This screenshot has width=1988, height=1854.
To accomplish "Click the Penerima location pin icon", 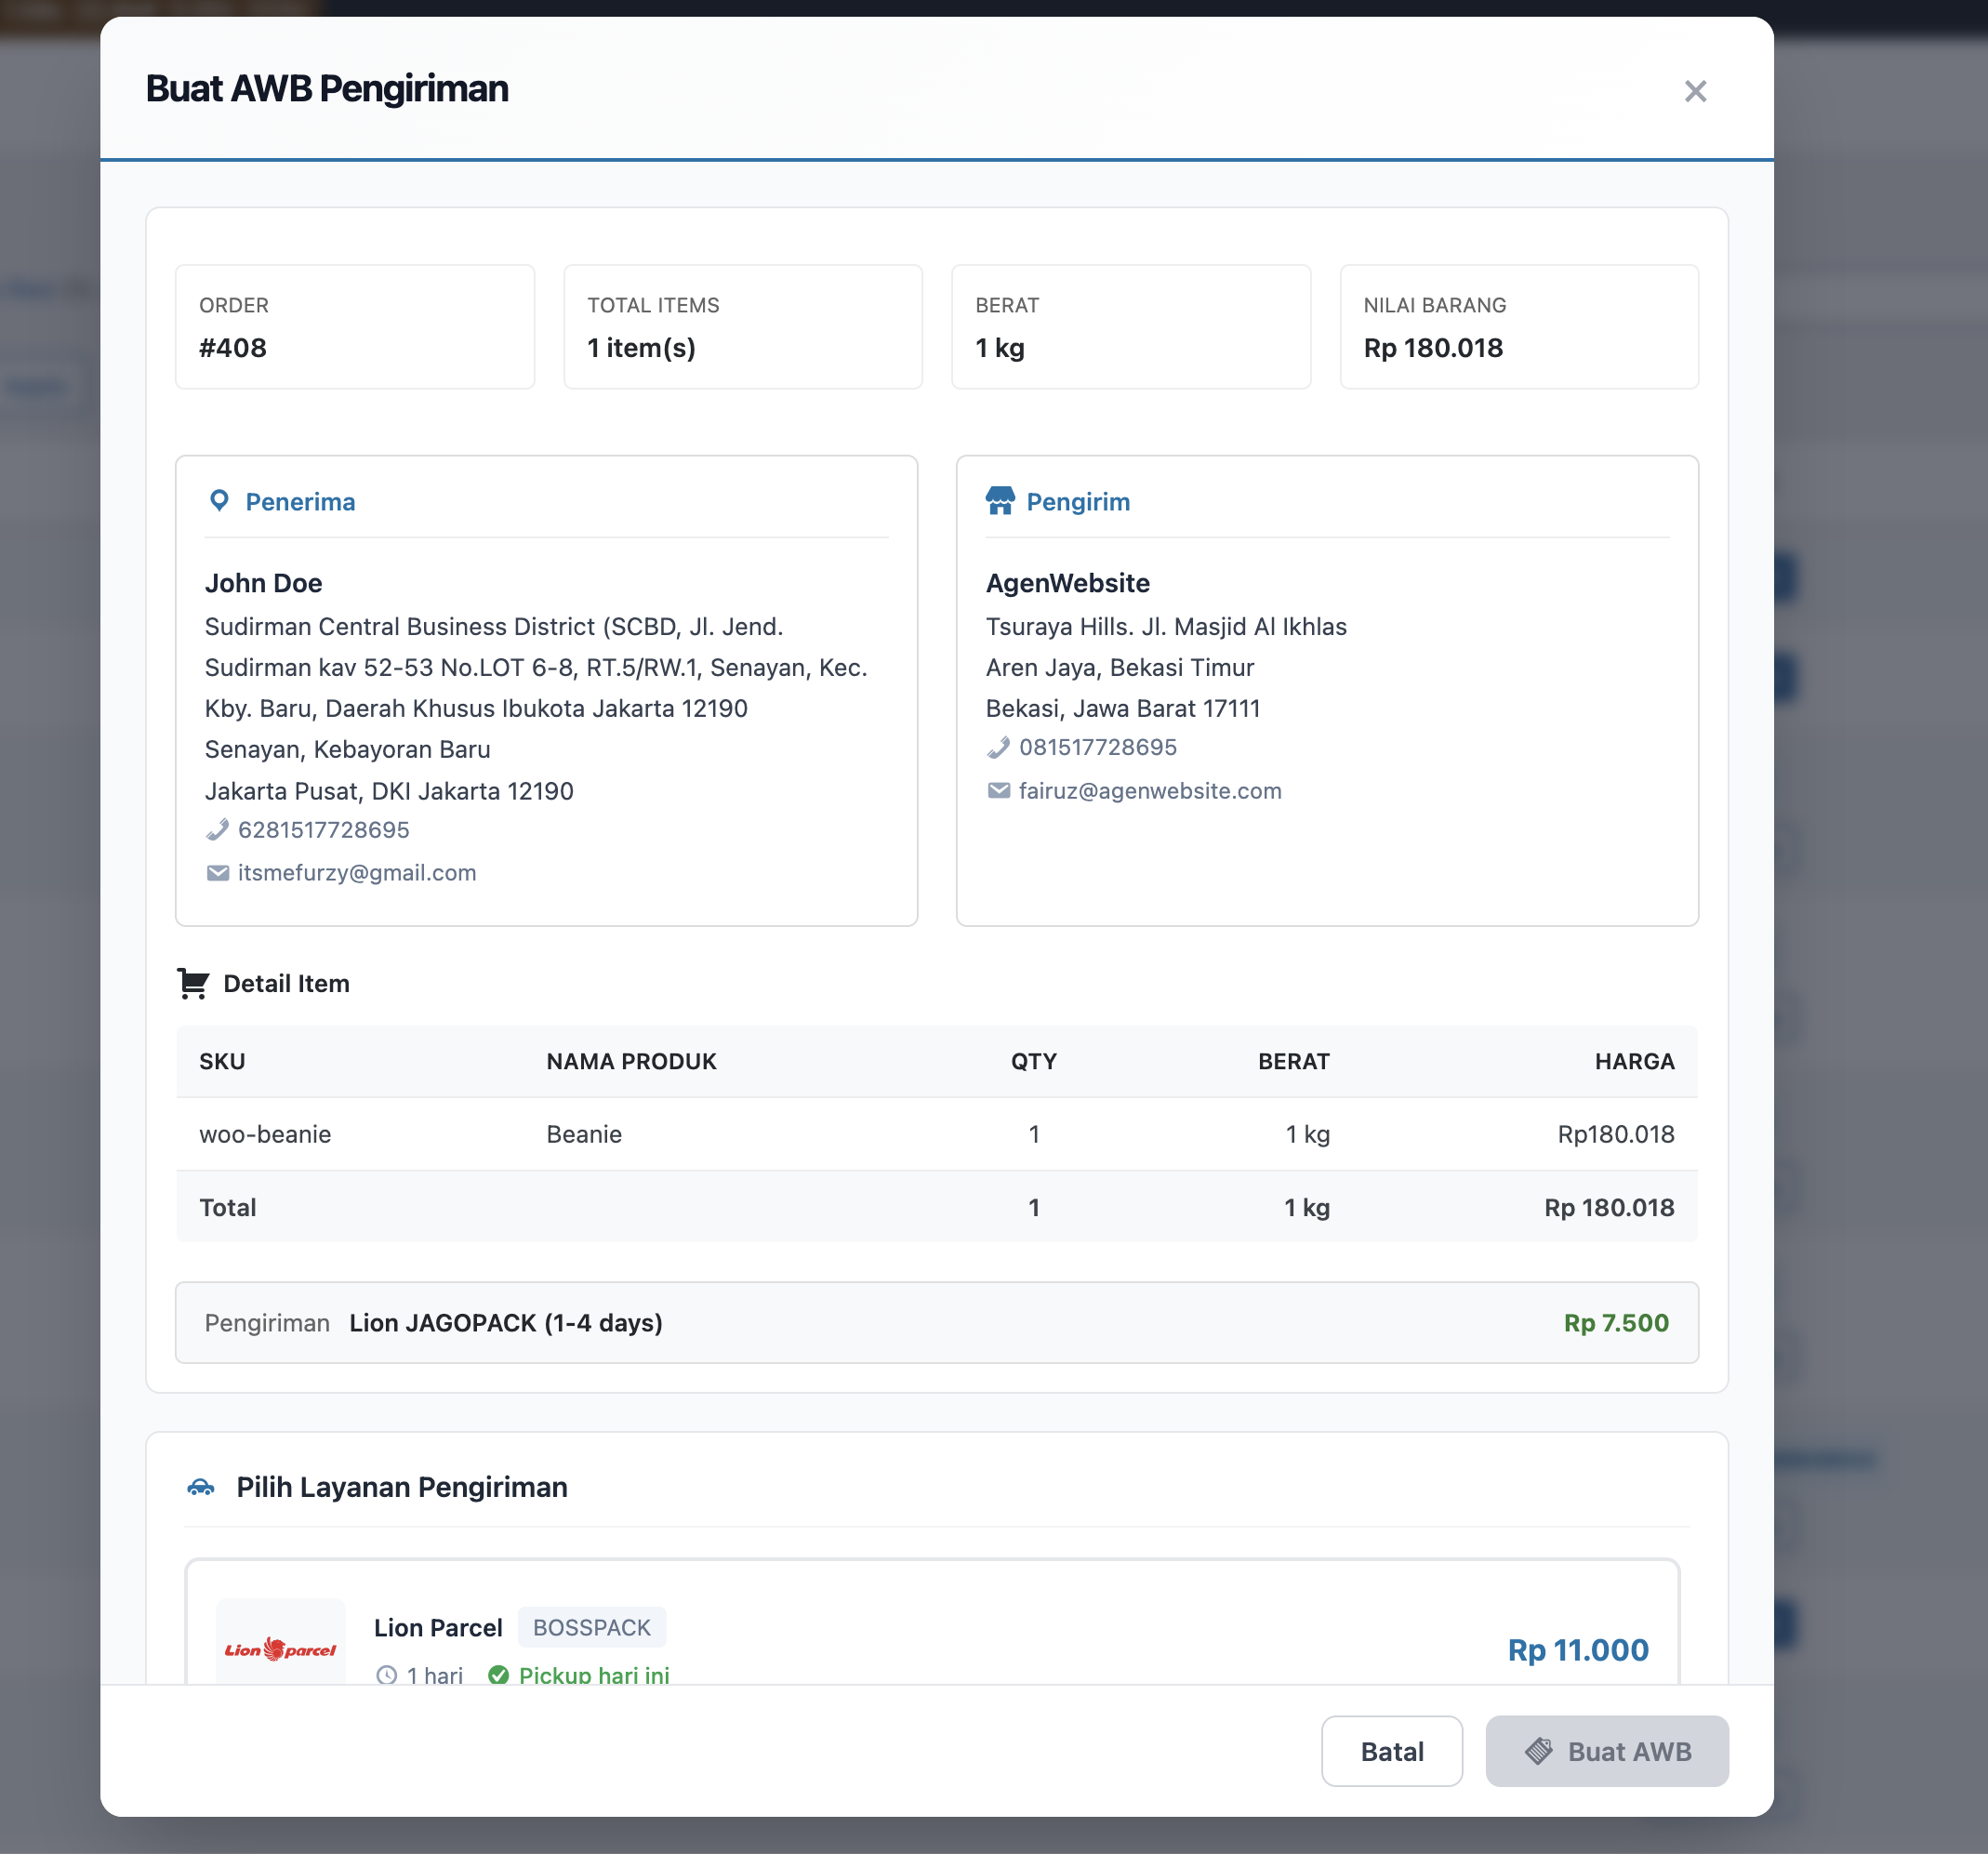I will tap(219, 501).
